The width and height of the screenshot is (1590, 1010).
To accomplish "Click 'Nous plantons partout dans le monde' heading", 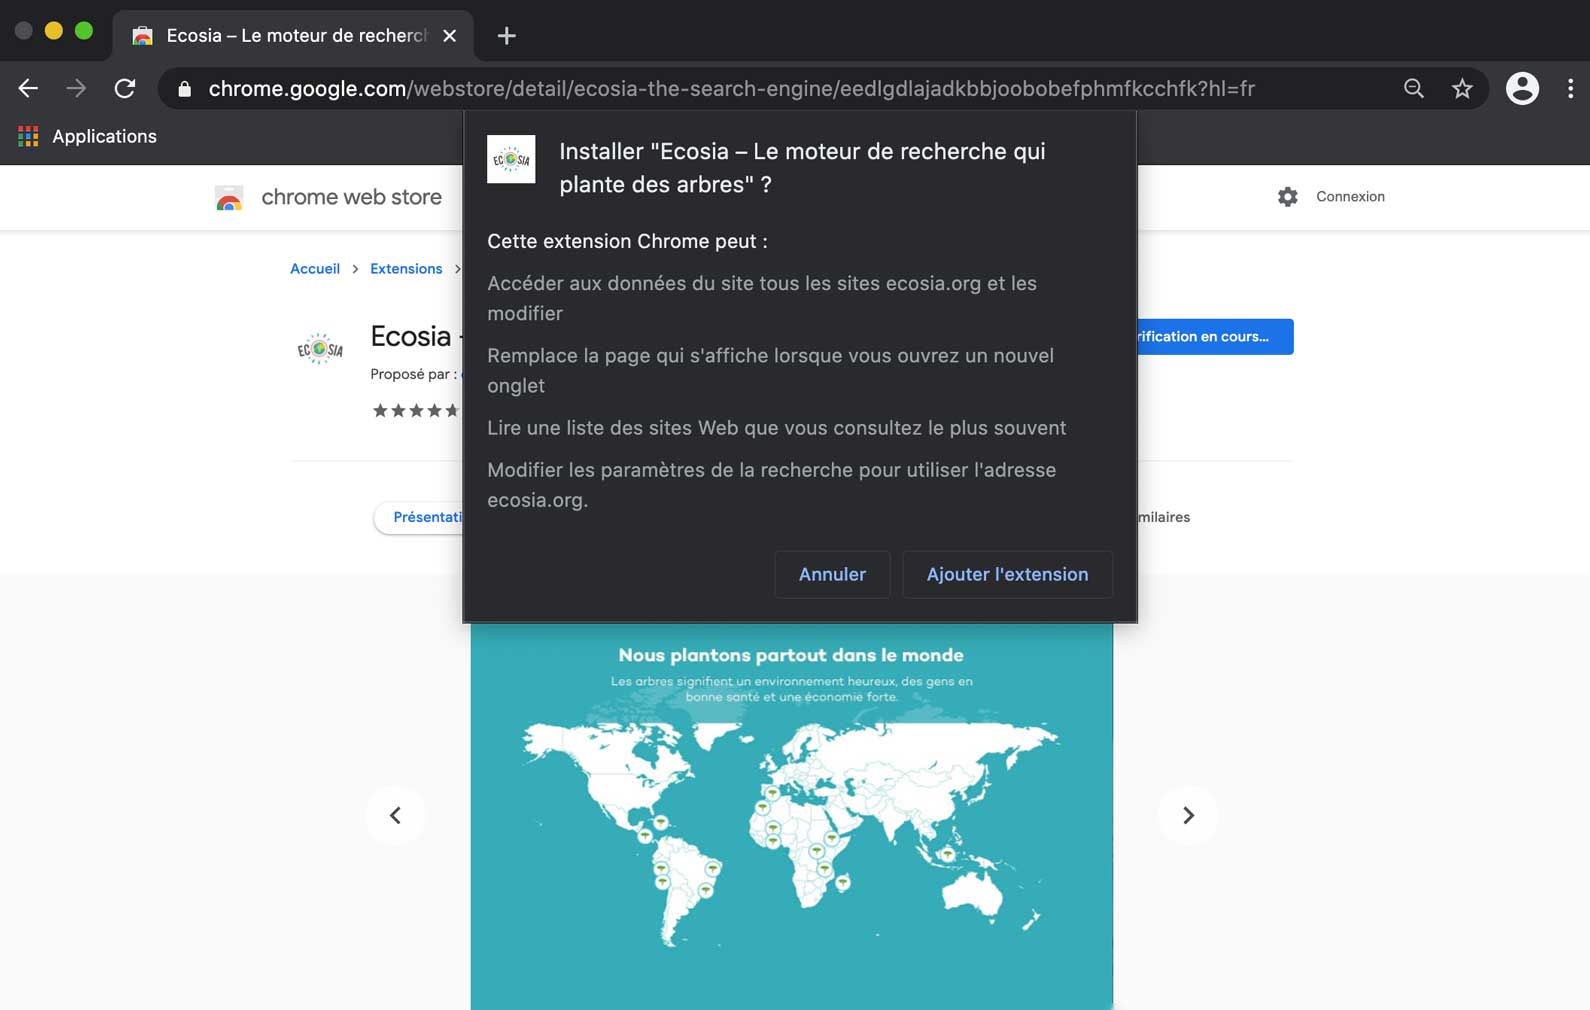I will coord(791,655).
